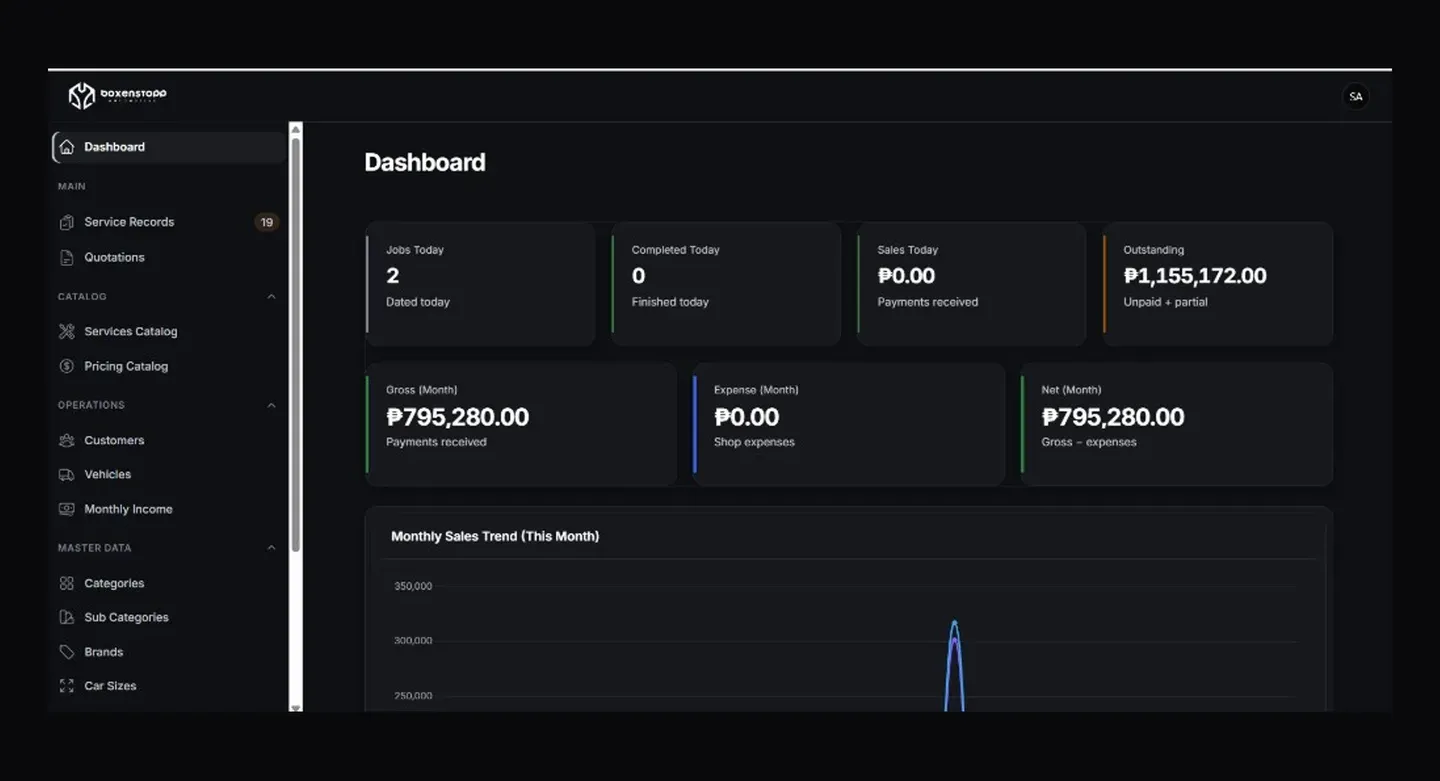Click the Net (Month) card
This screenshot has width=1440, height=781.
[x=1177, y=424]
